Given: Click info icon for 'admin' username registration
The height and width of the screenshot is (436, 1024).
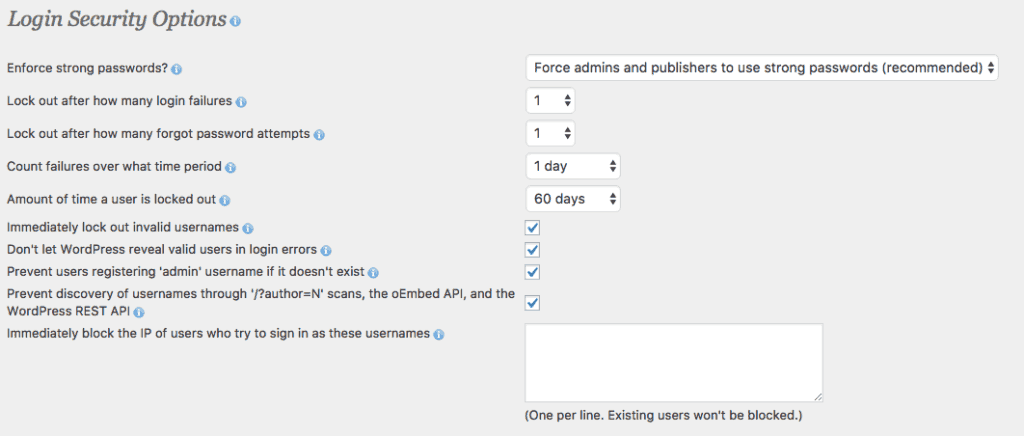Looking at the screenshot, I should pyautogui.click(x=373, y=272).
